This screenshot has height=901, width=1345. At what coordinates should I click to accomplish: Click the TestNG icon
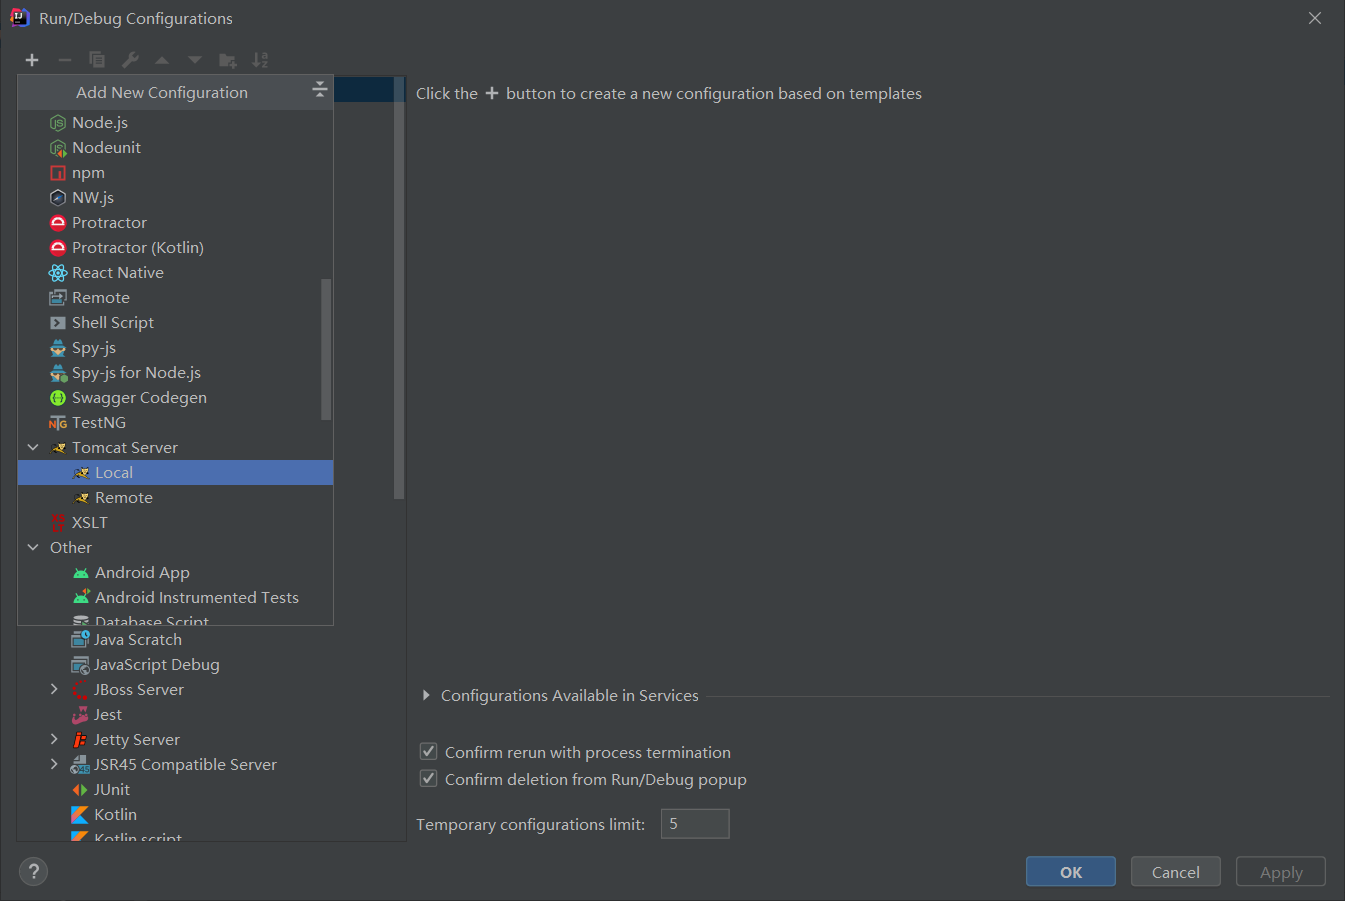(58, 423)
